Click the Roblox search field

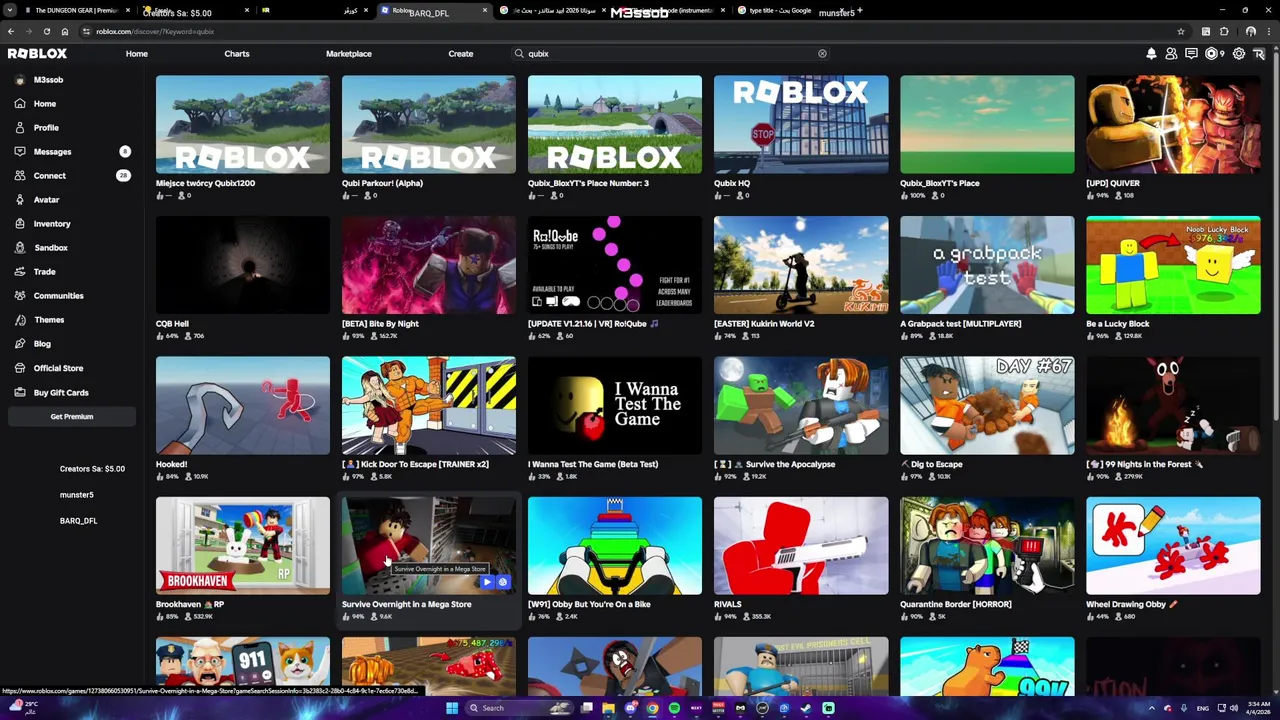670,54
